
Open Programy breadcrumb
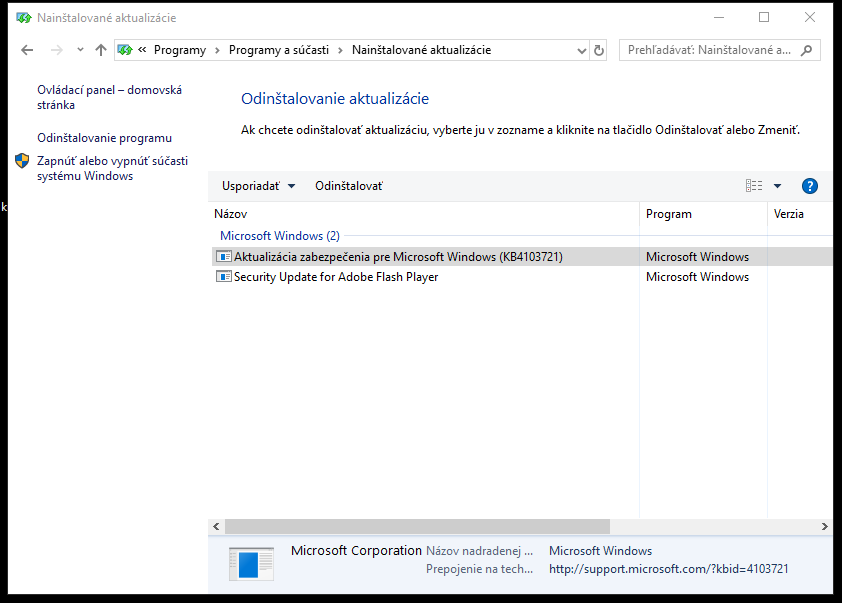pyautogui.click(x=180, y=50)
